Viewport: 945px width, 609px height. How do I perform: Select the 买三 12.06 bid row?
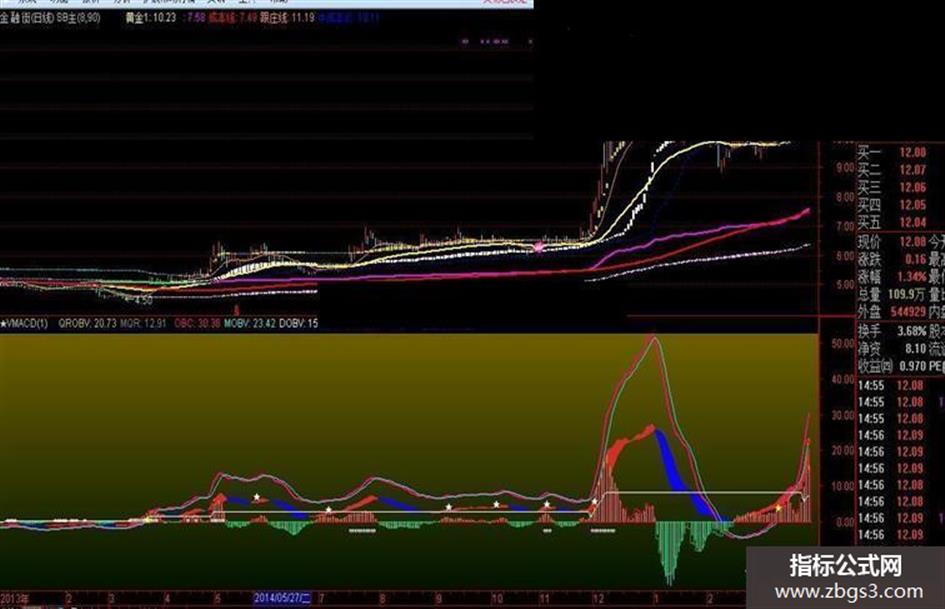(892, 188)
